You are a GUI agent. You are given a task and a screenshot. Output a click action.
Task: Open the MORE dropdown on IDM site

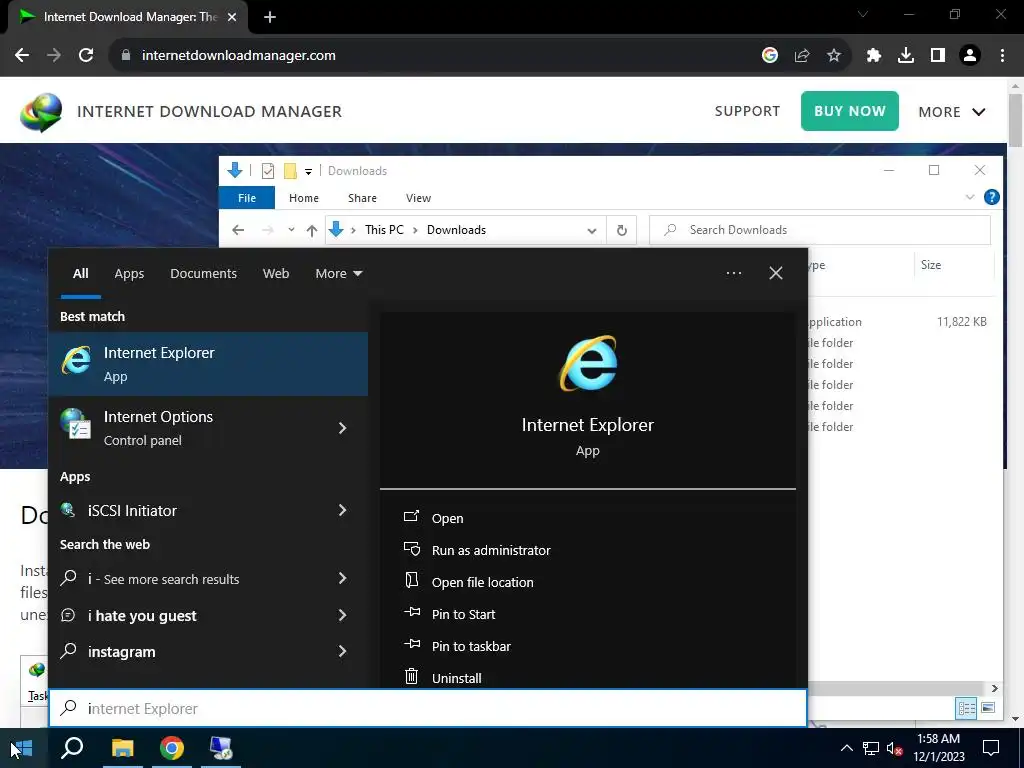coord(952,112)
